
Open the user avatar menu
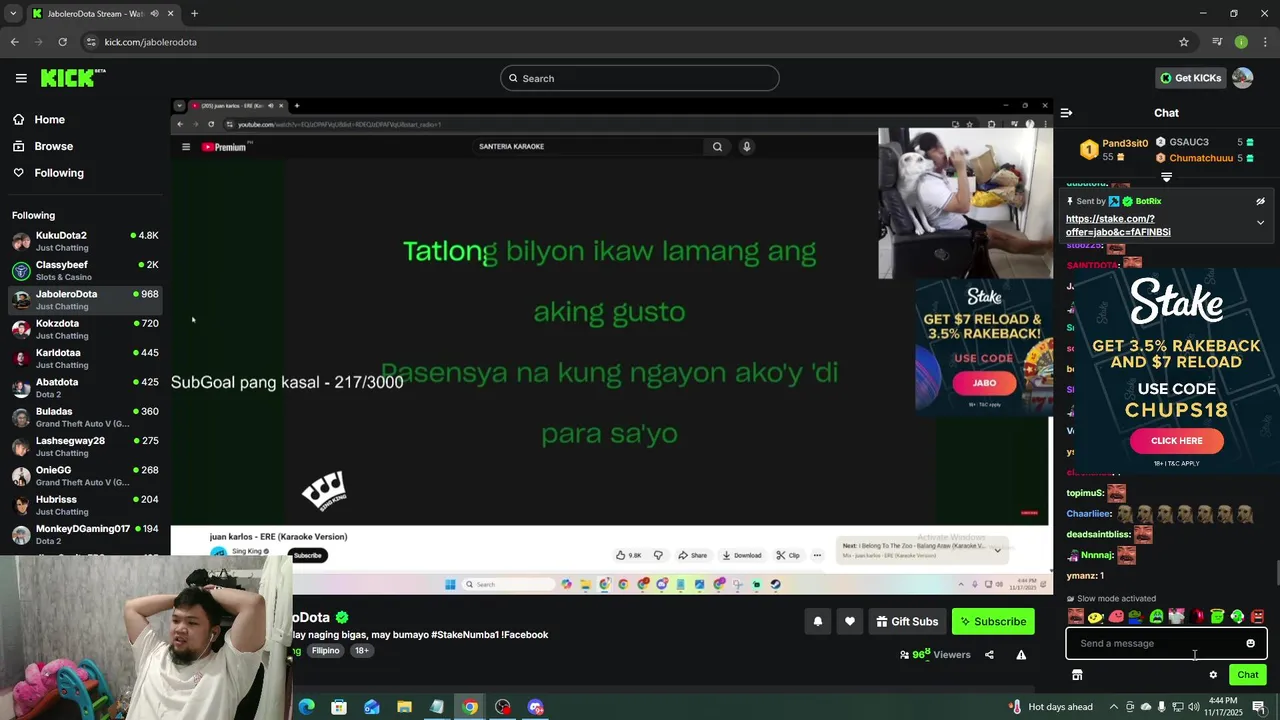[x=1243, y=78]
